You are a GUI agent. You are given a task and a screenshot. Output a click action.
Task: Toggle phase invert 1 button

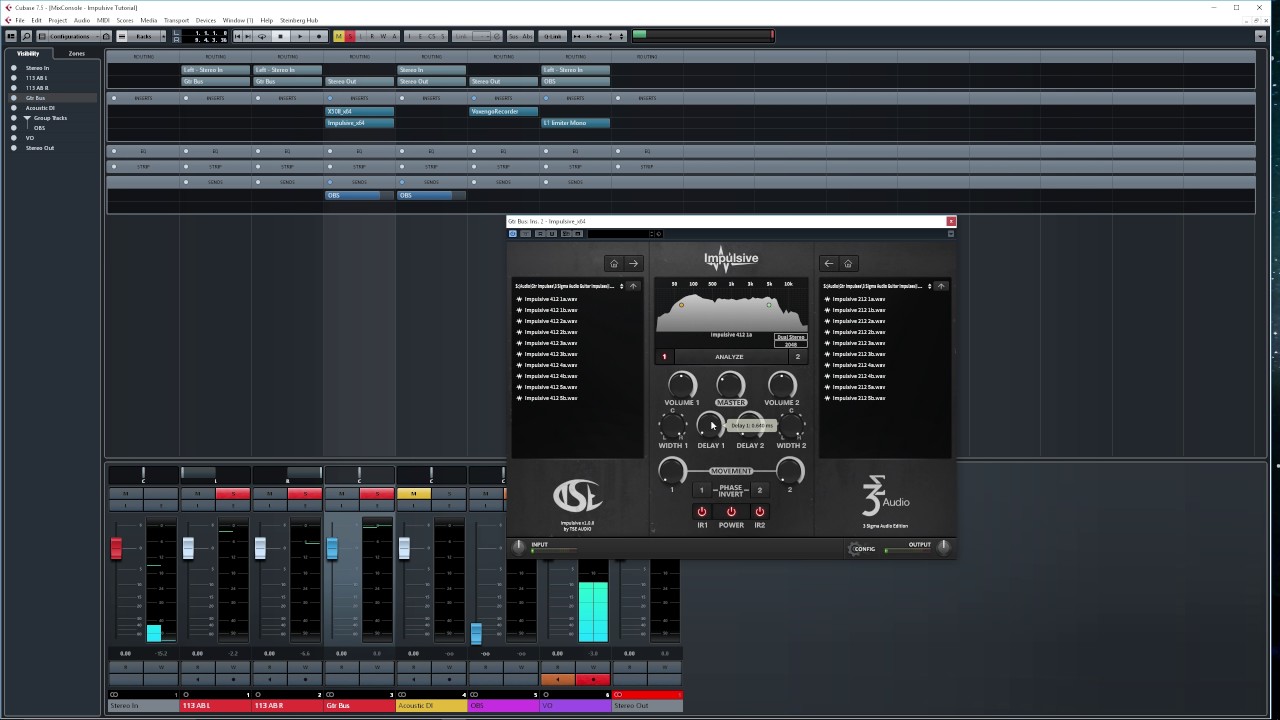click(x=702, y=490)
